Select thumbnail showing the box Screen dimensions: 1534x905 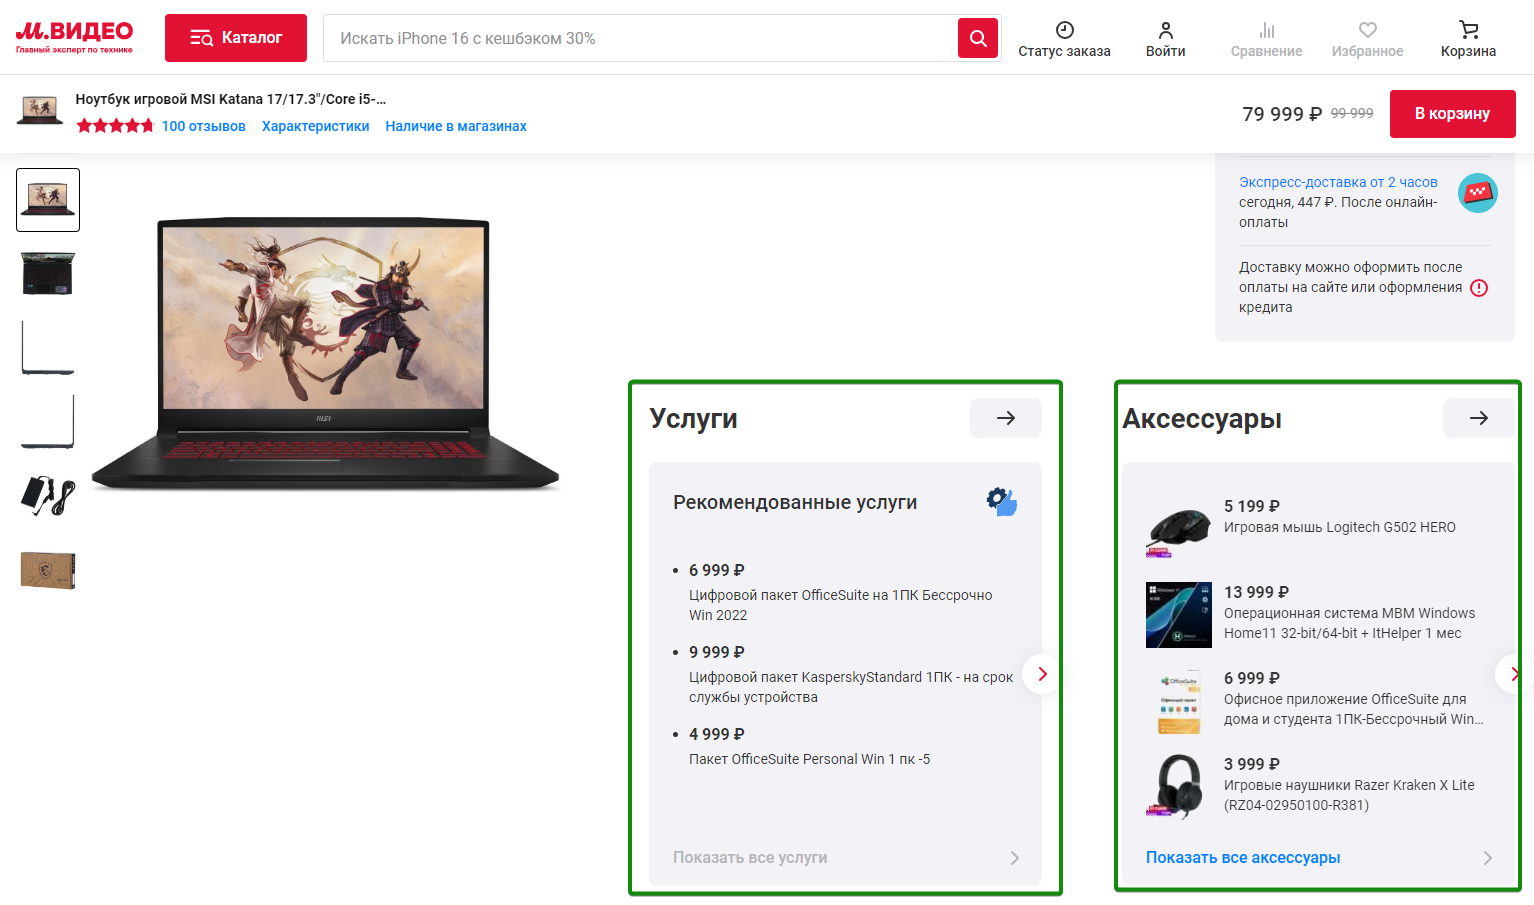[x=48, y=570]
